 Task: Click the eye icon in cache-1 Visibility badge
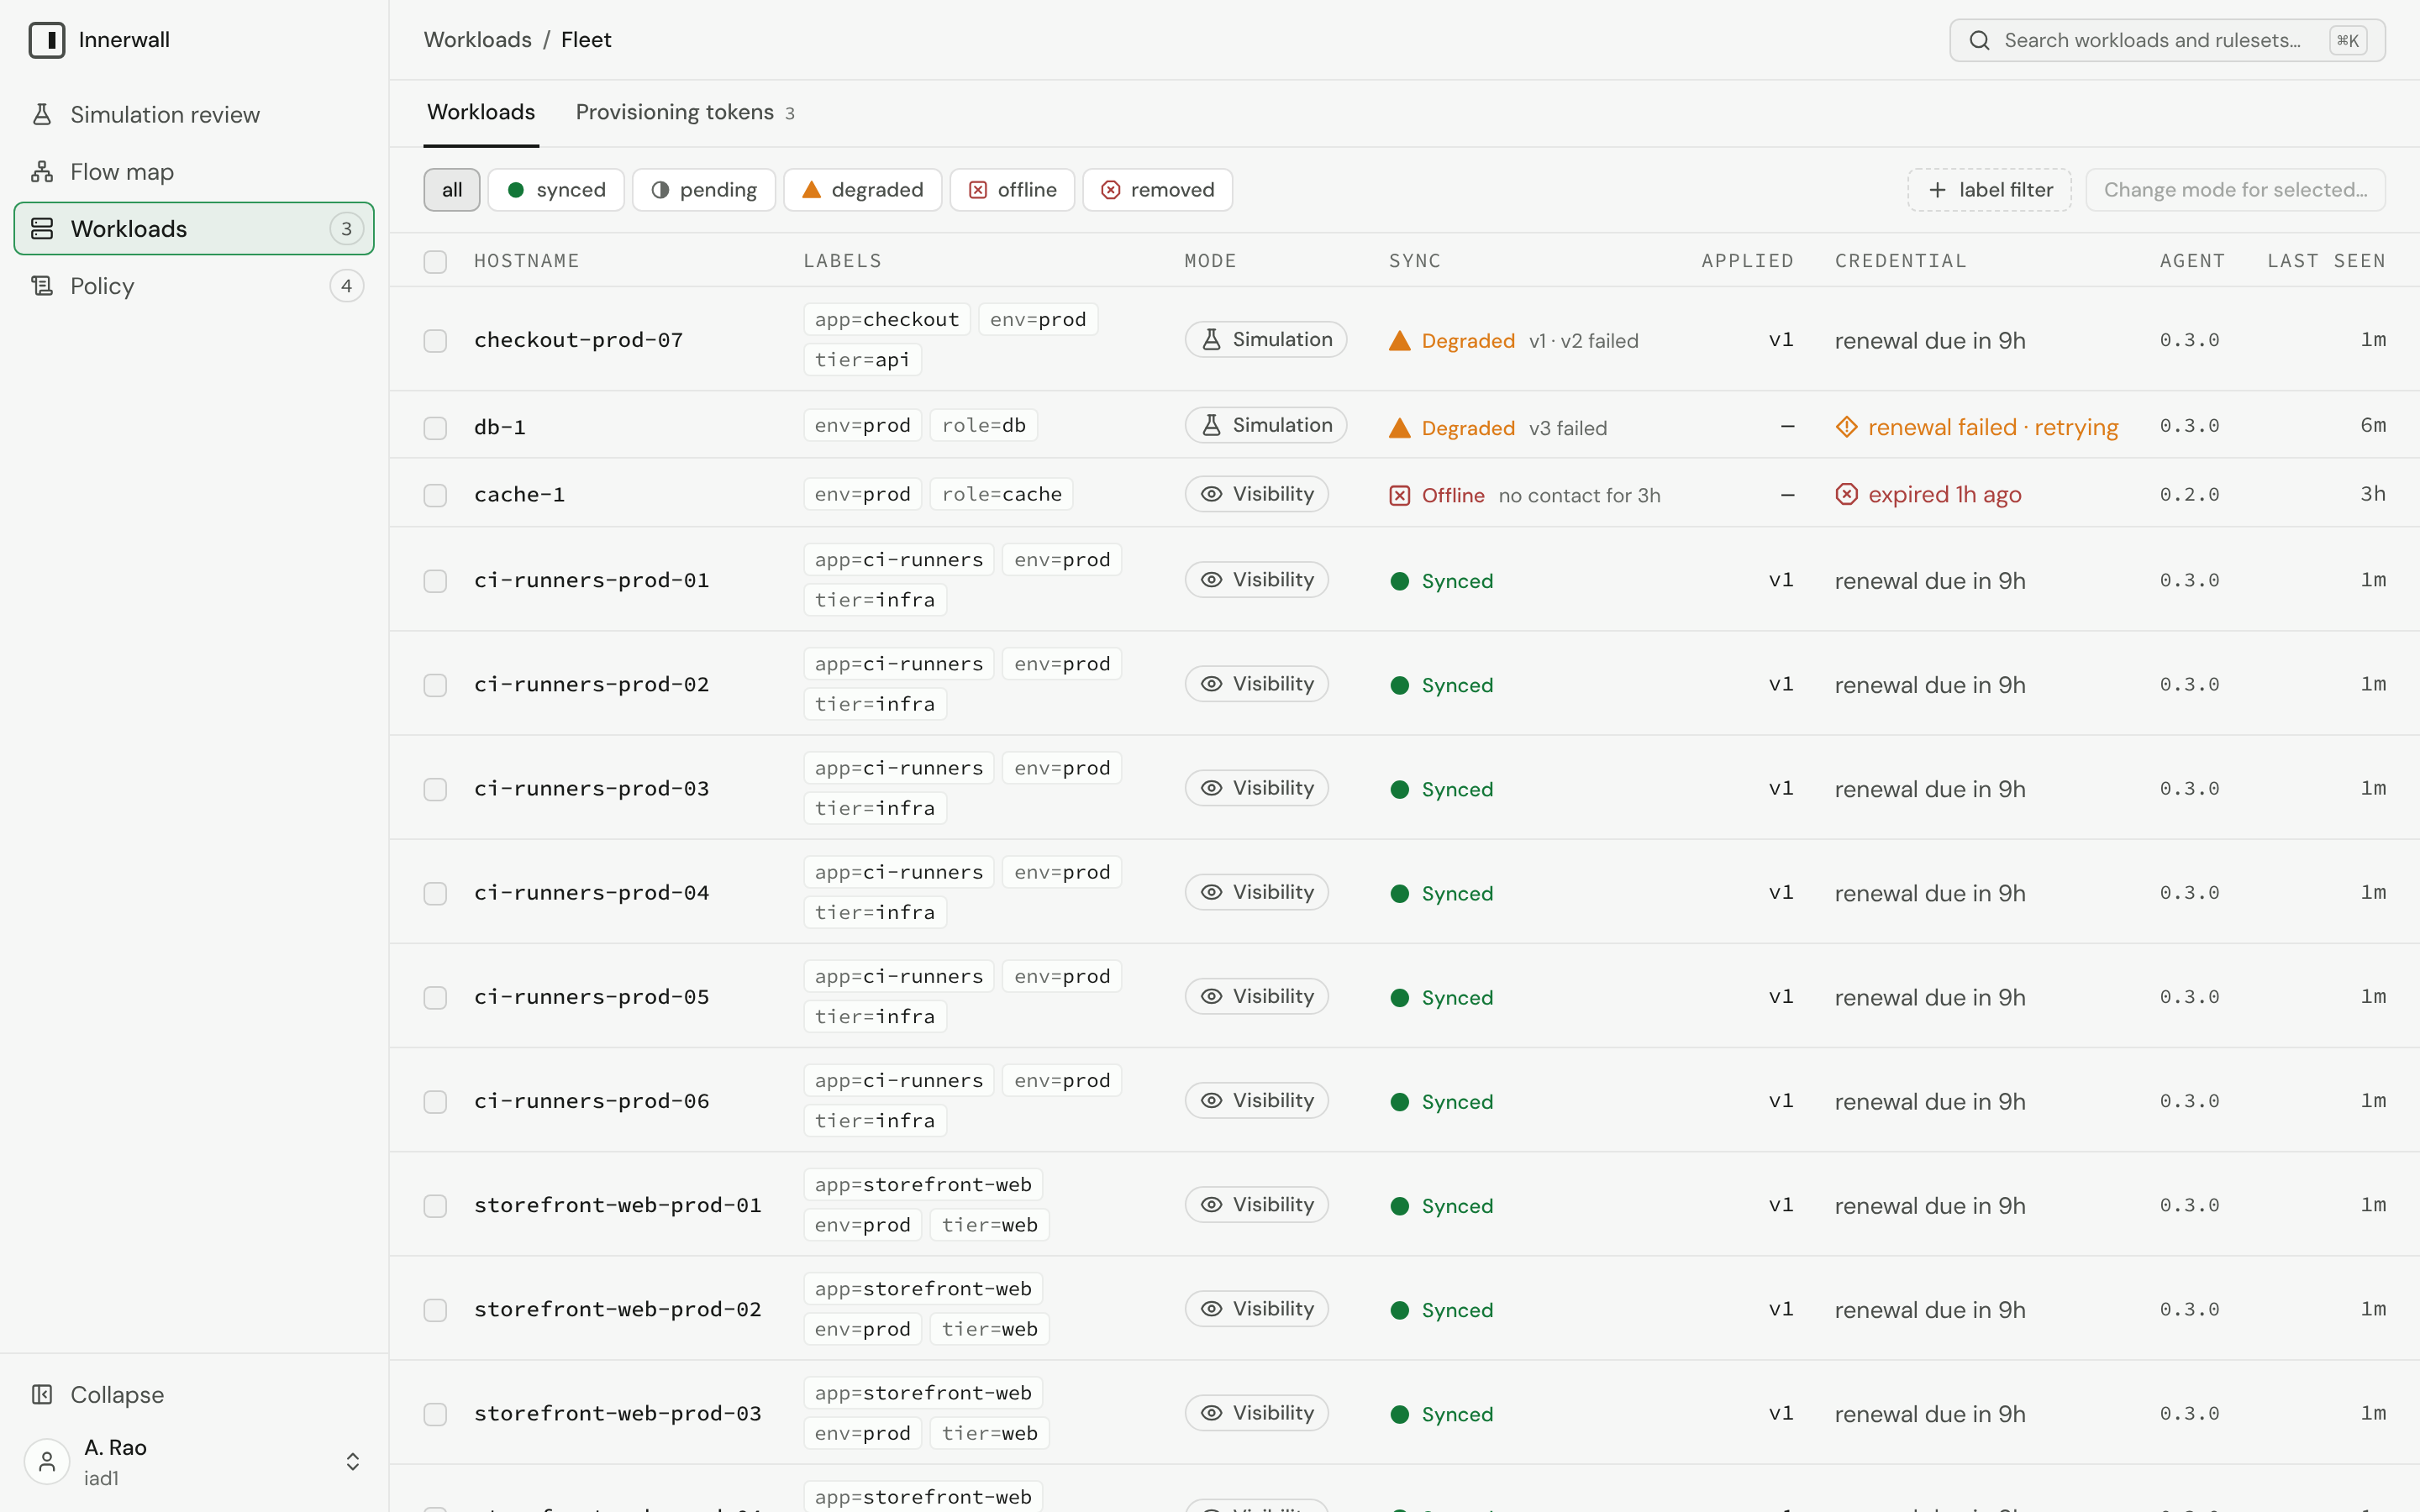[x=1211, y=494]
